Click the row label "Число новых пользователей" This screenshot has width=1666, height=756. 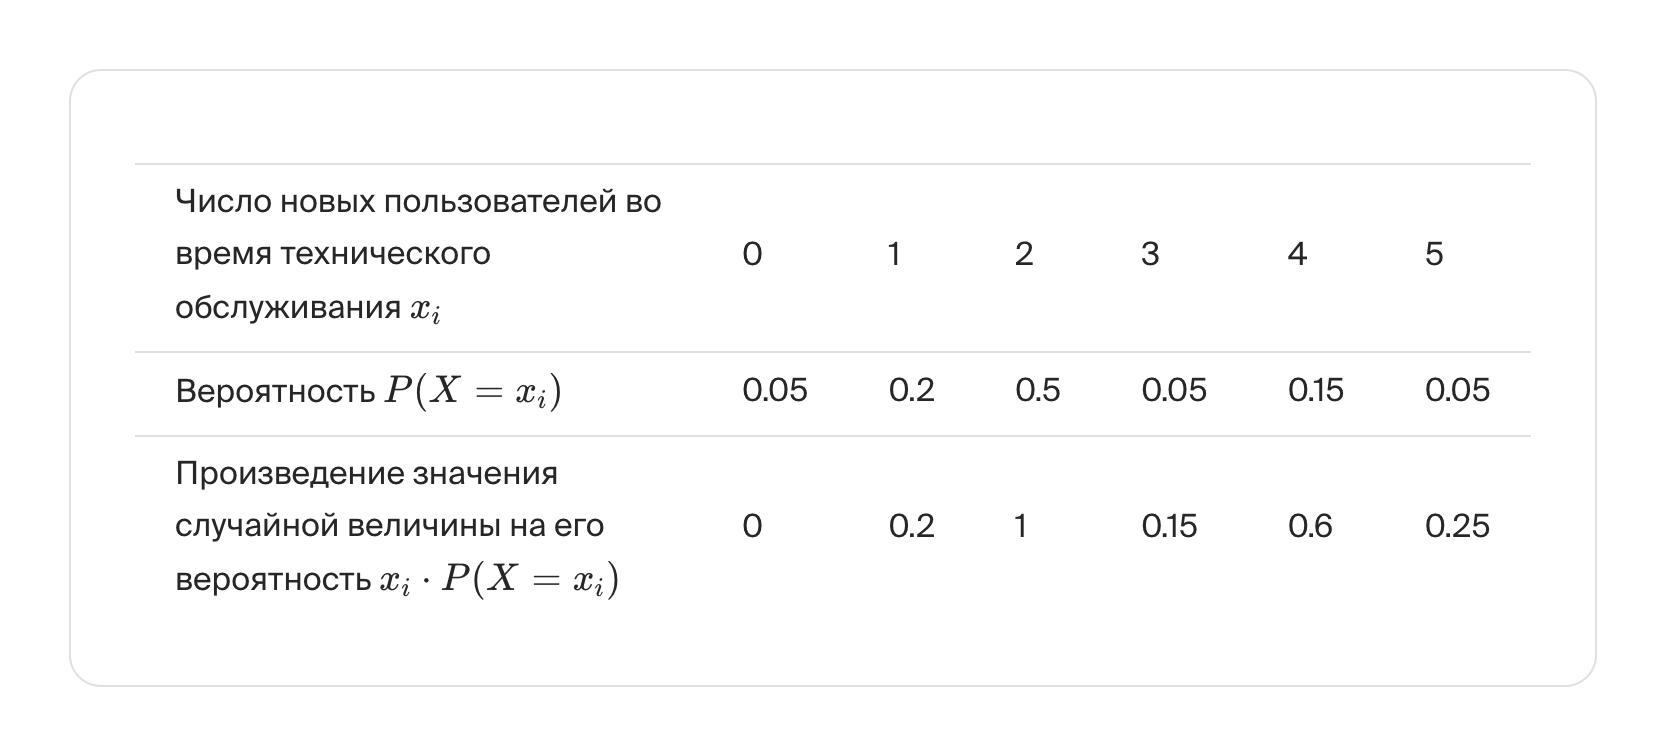pyautogui.click(x=418, y=254)
